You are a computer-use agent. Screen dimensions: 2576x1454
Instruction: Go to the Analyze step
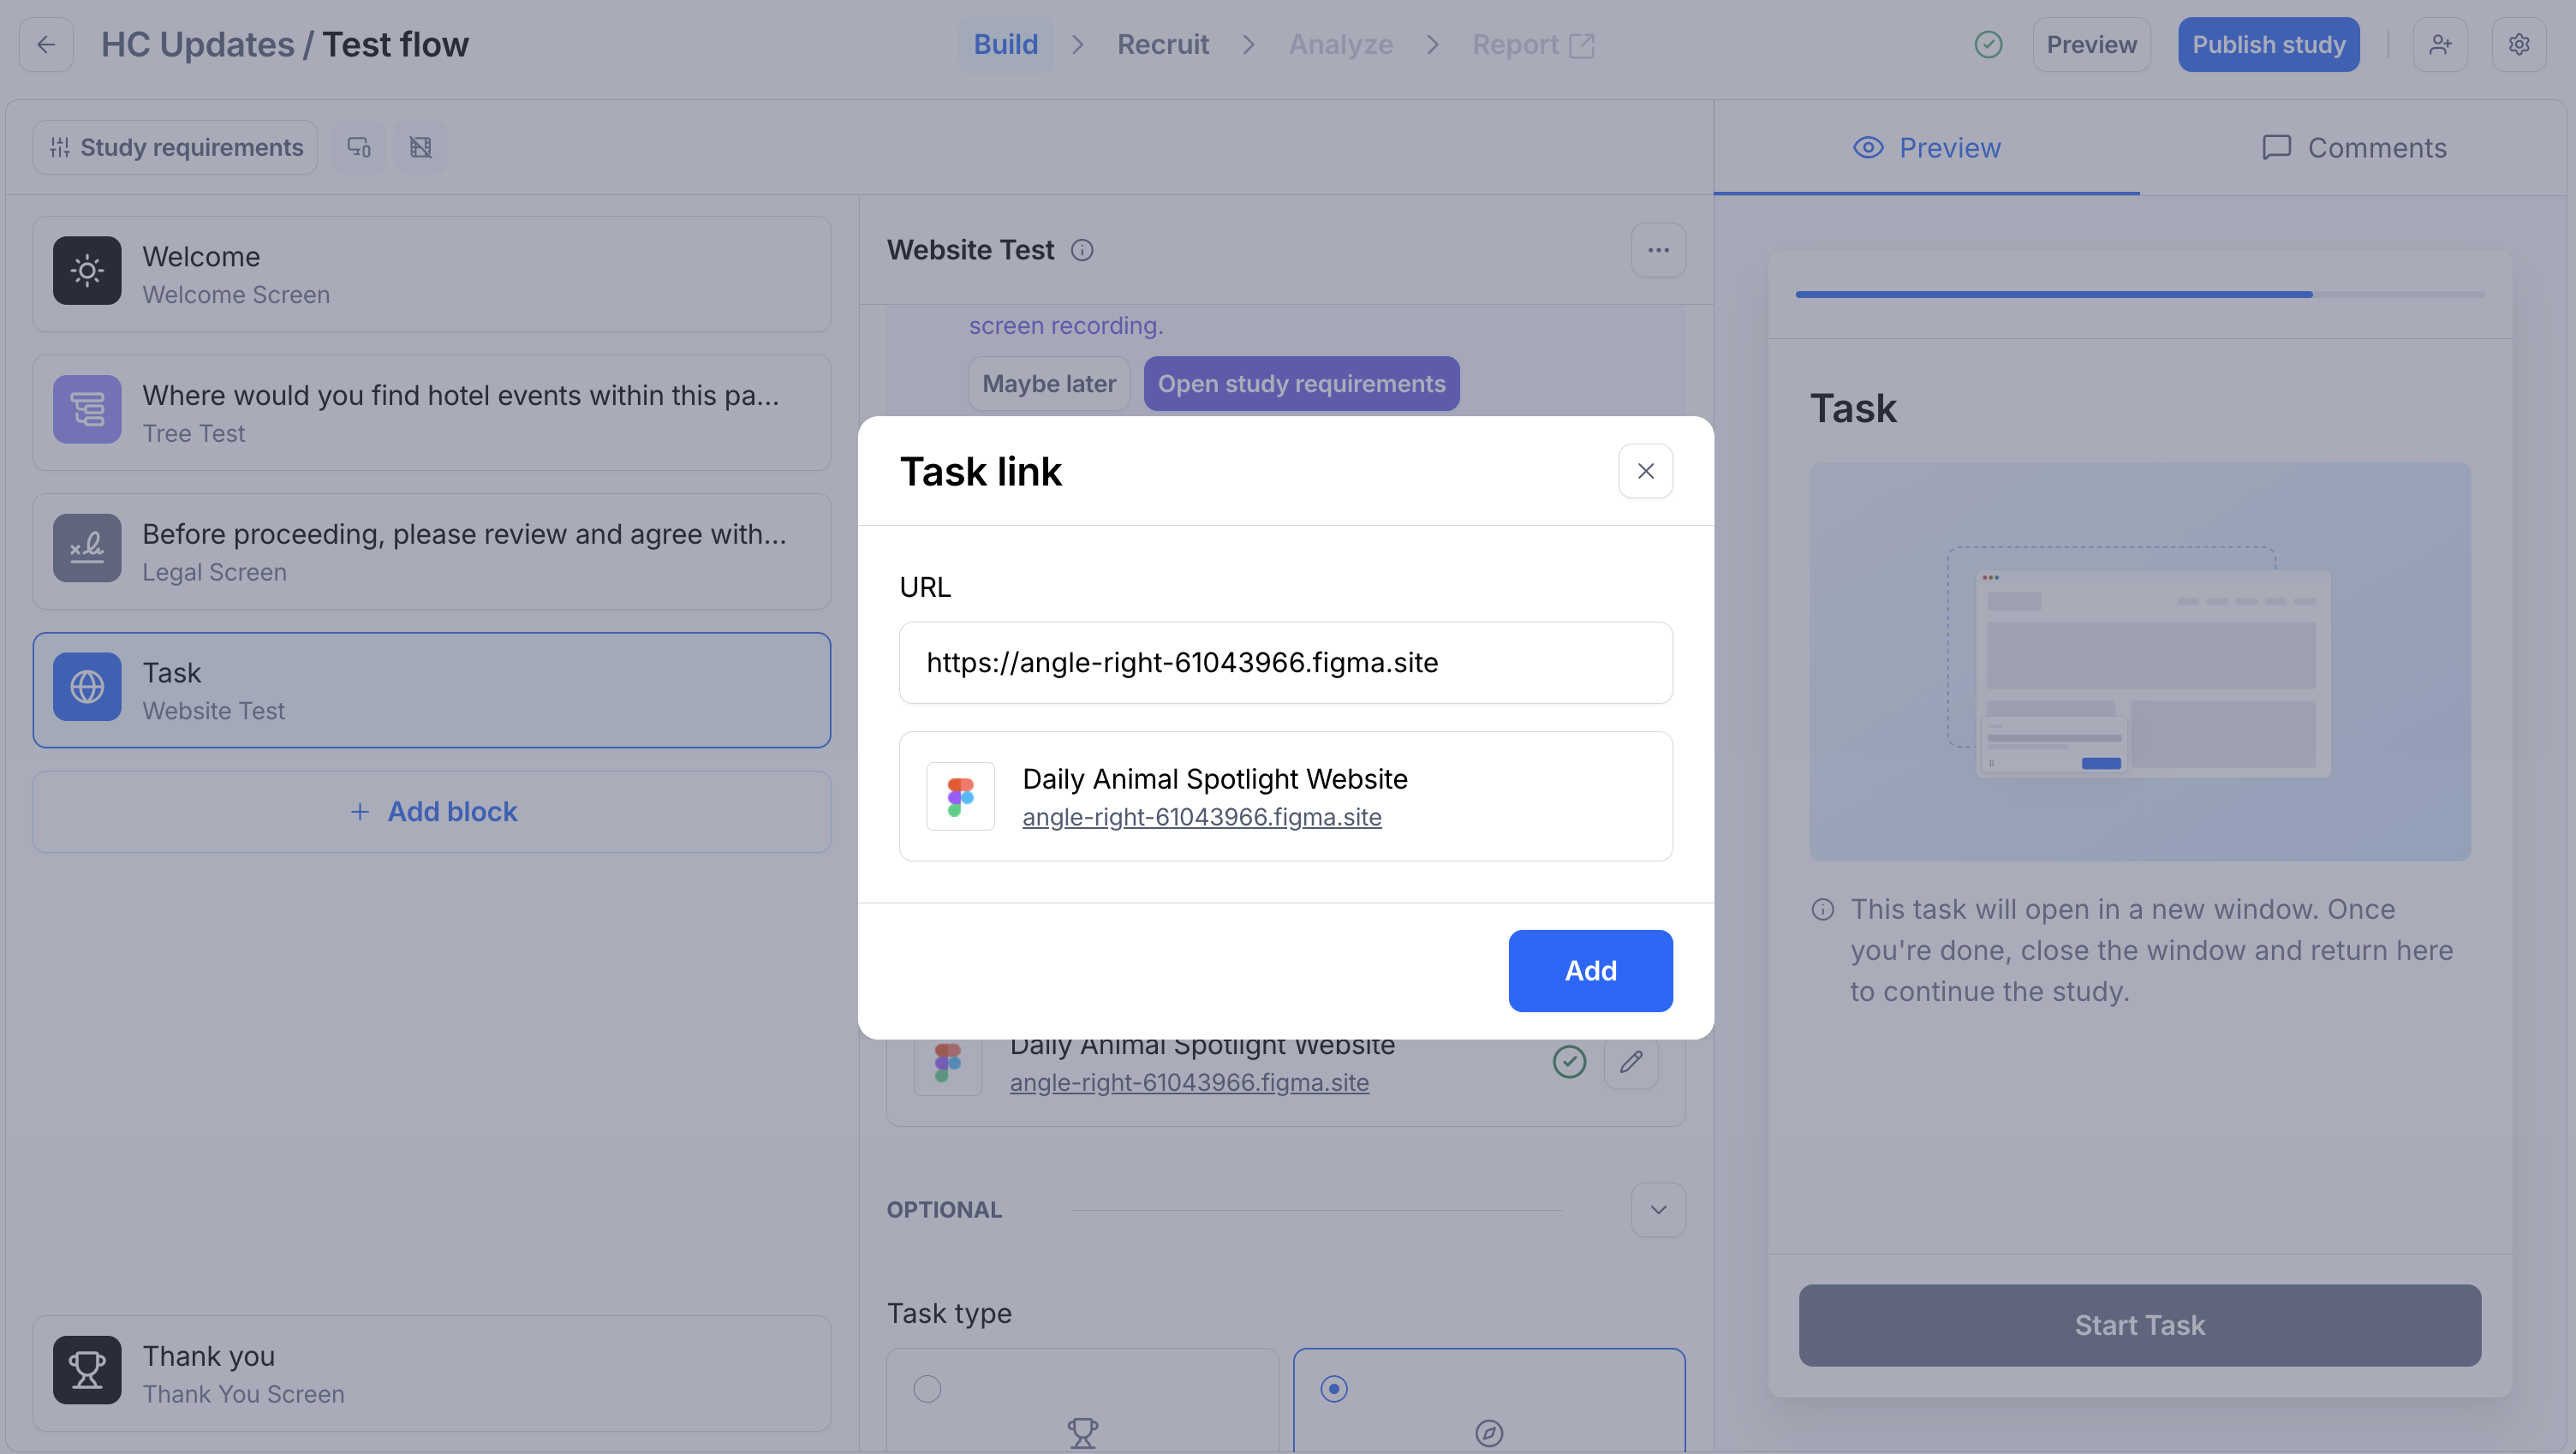[1341, 45]
